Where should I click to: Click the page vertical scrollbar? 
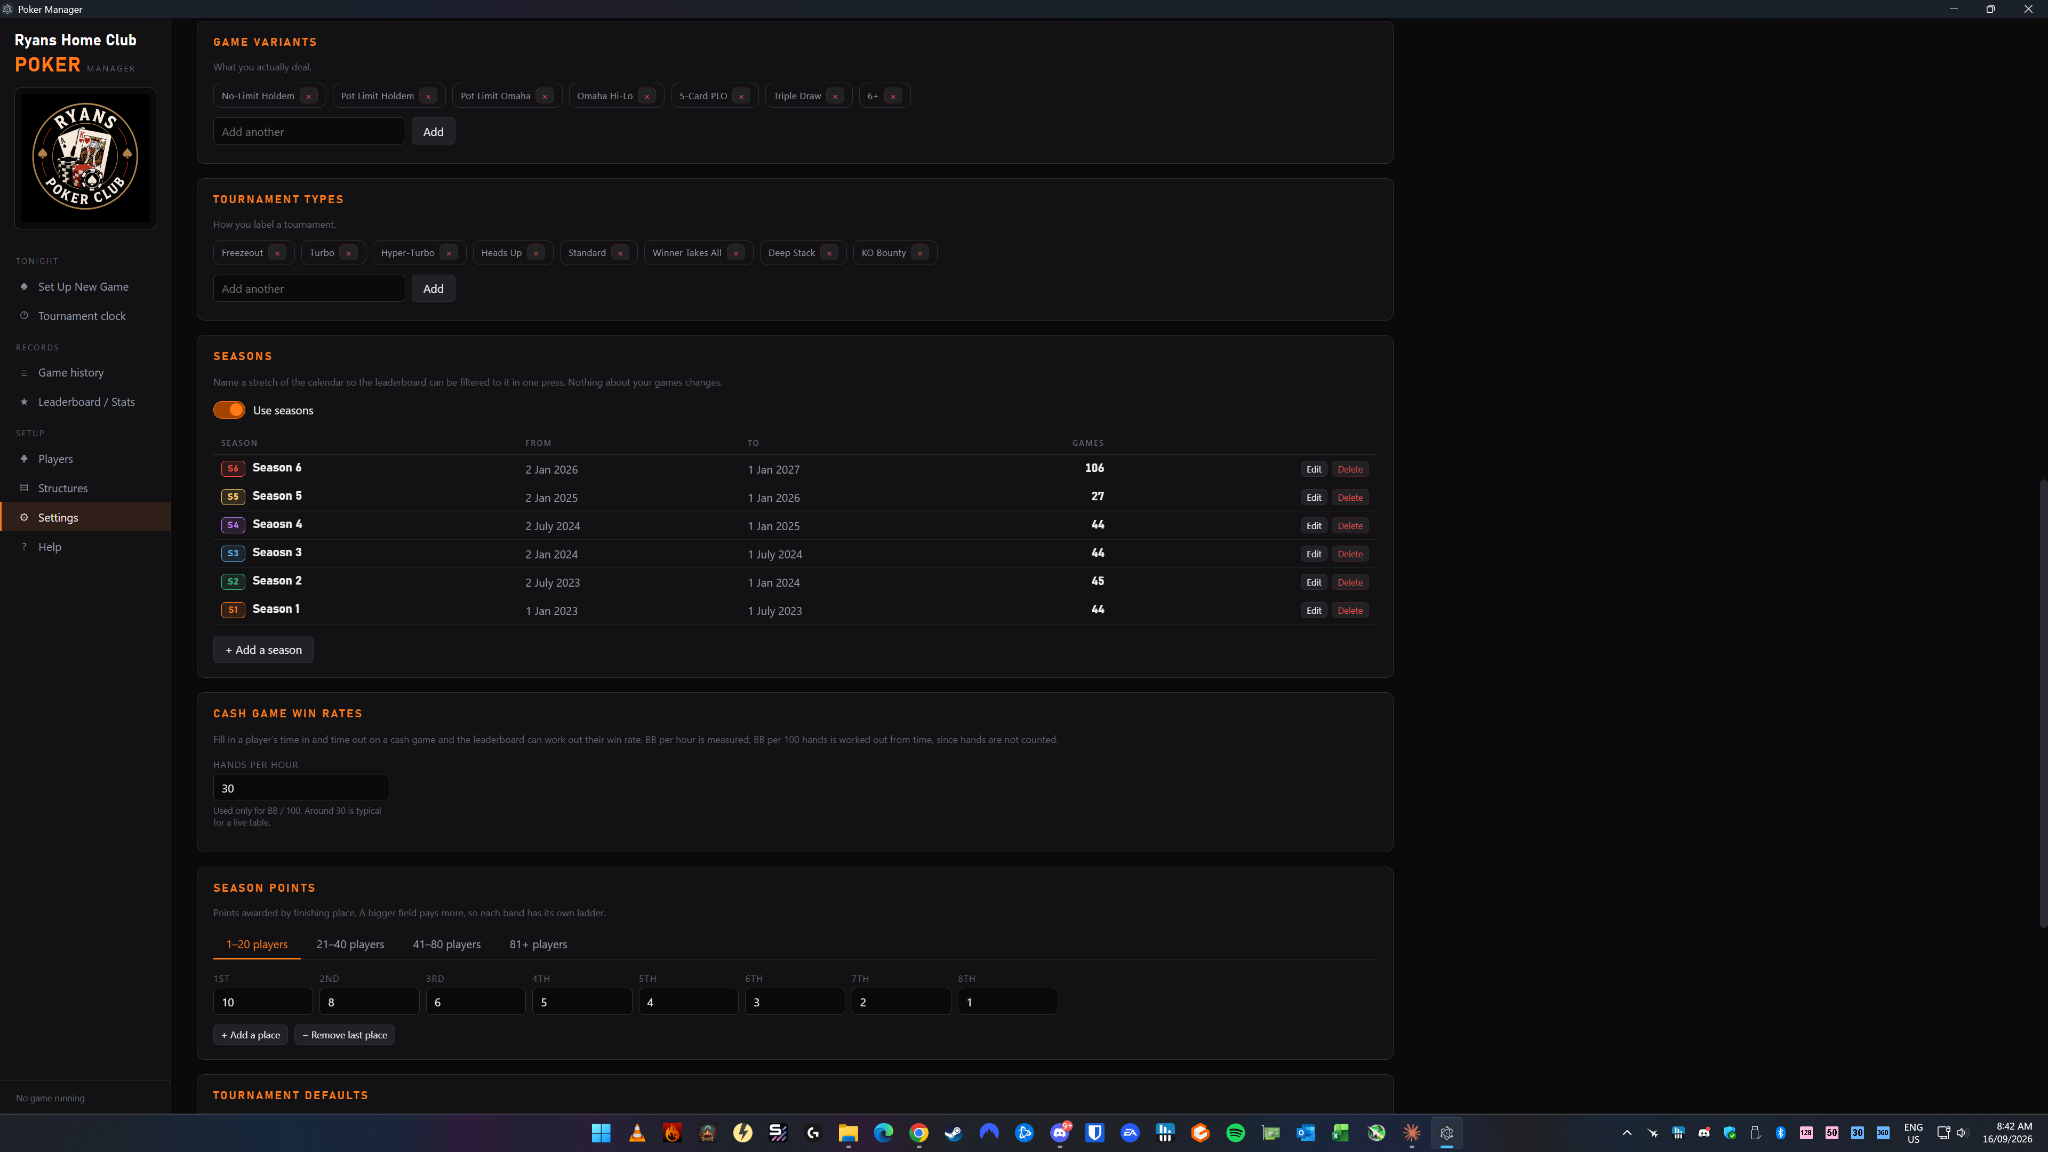(x=2043, y=703)
